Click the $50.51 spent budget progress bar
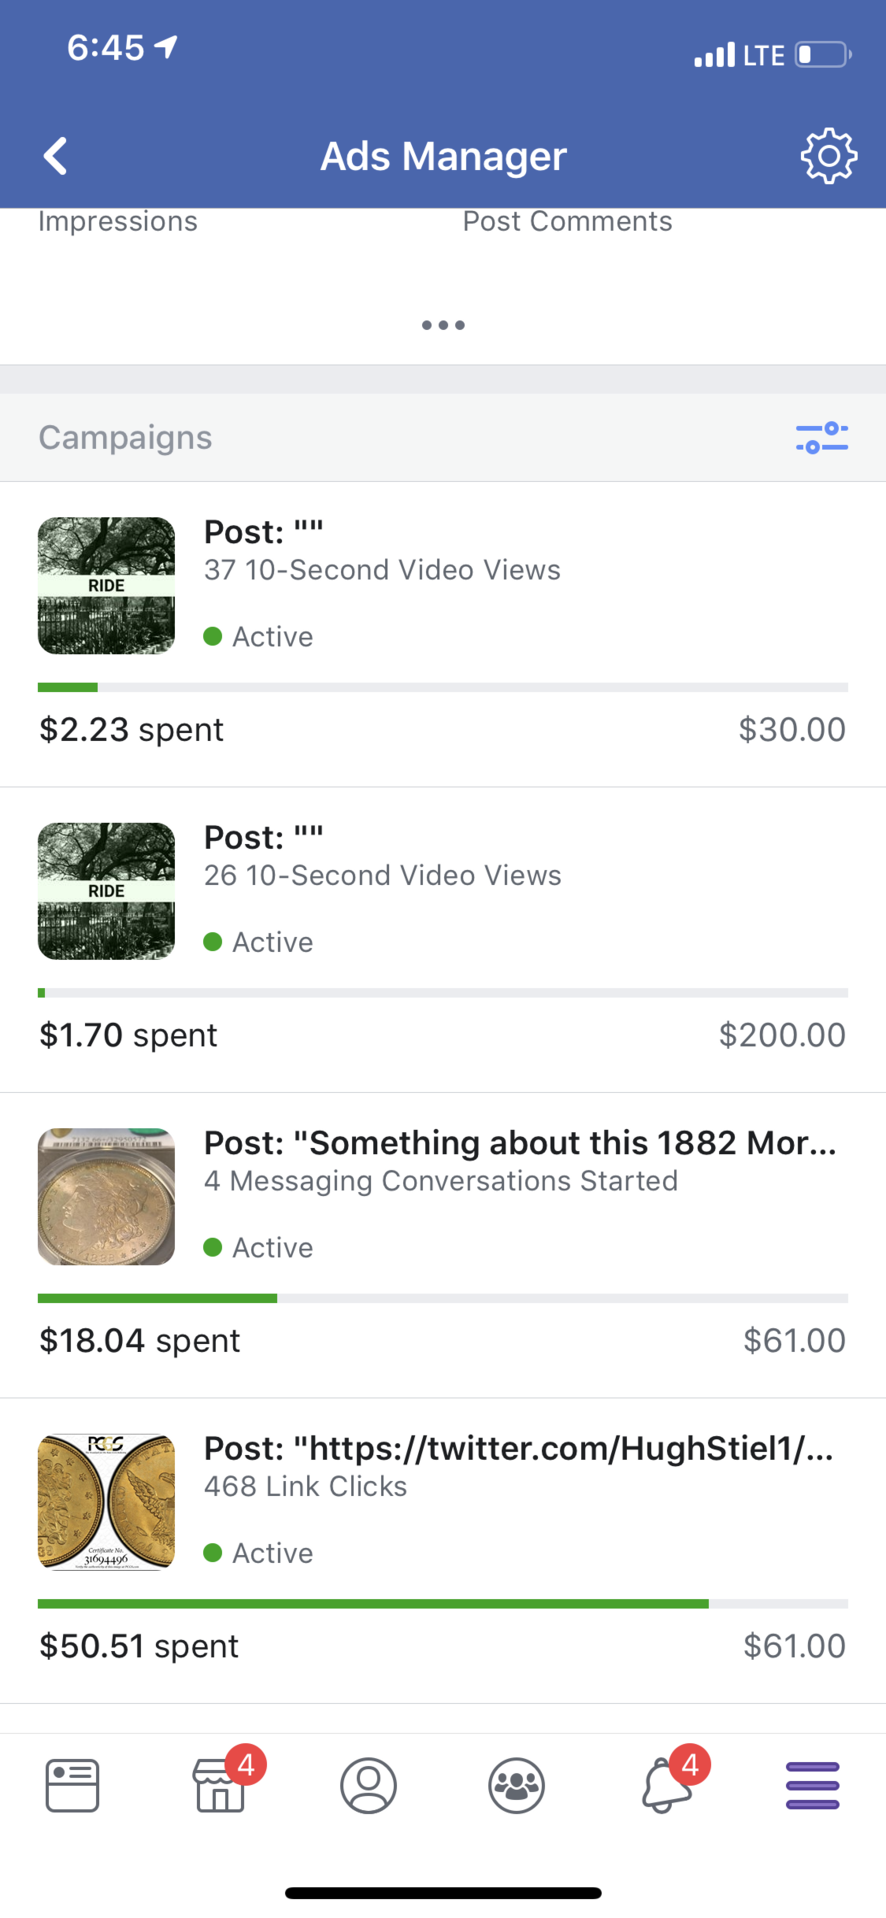Screen dimensions: 886x1918 443,1604
